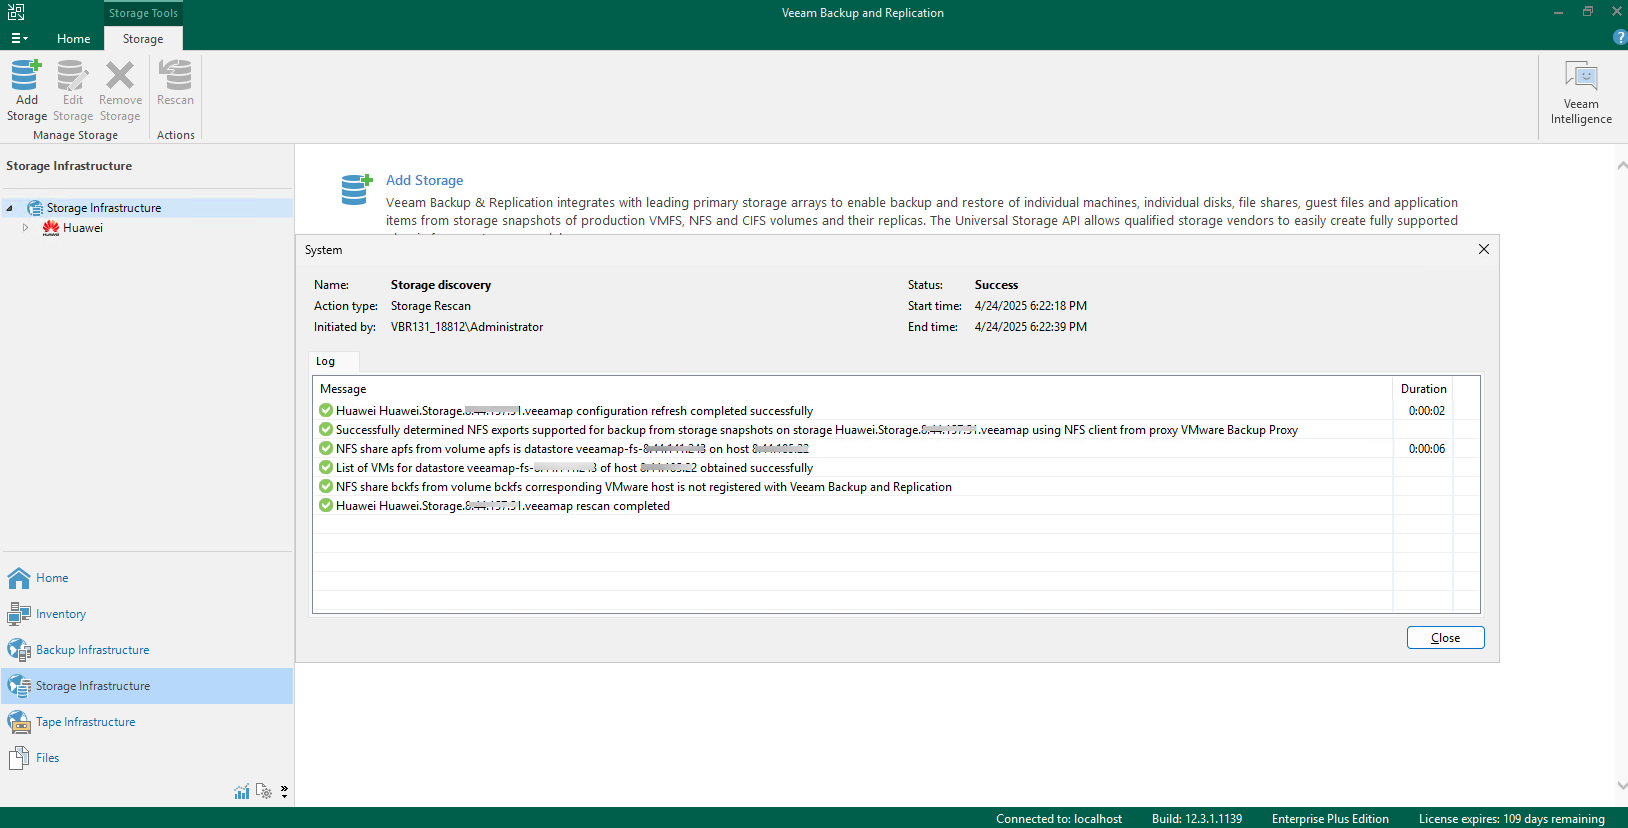Click the Add Storage ribbon button

coord(27,91)
